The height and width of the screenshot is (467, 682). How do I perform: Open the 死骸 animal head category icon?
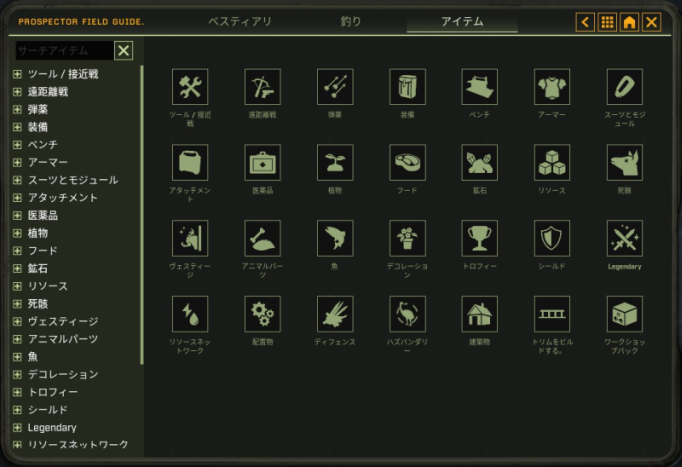click(x=625, y=162)
